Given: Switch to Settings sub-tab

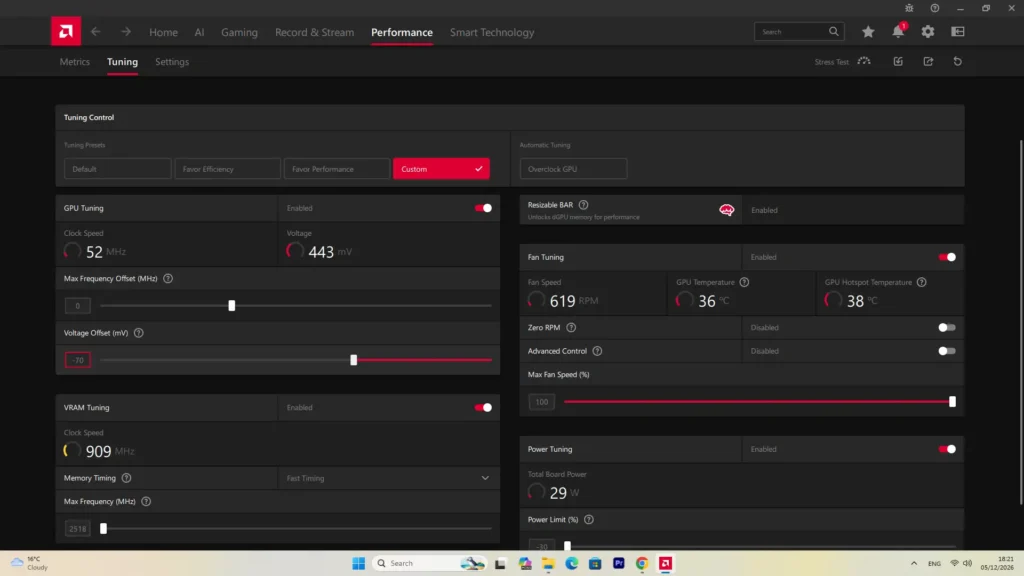Looking at the screenshot, I should 172,61.
